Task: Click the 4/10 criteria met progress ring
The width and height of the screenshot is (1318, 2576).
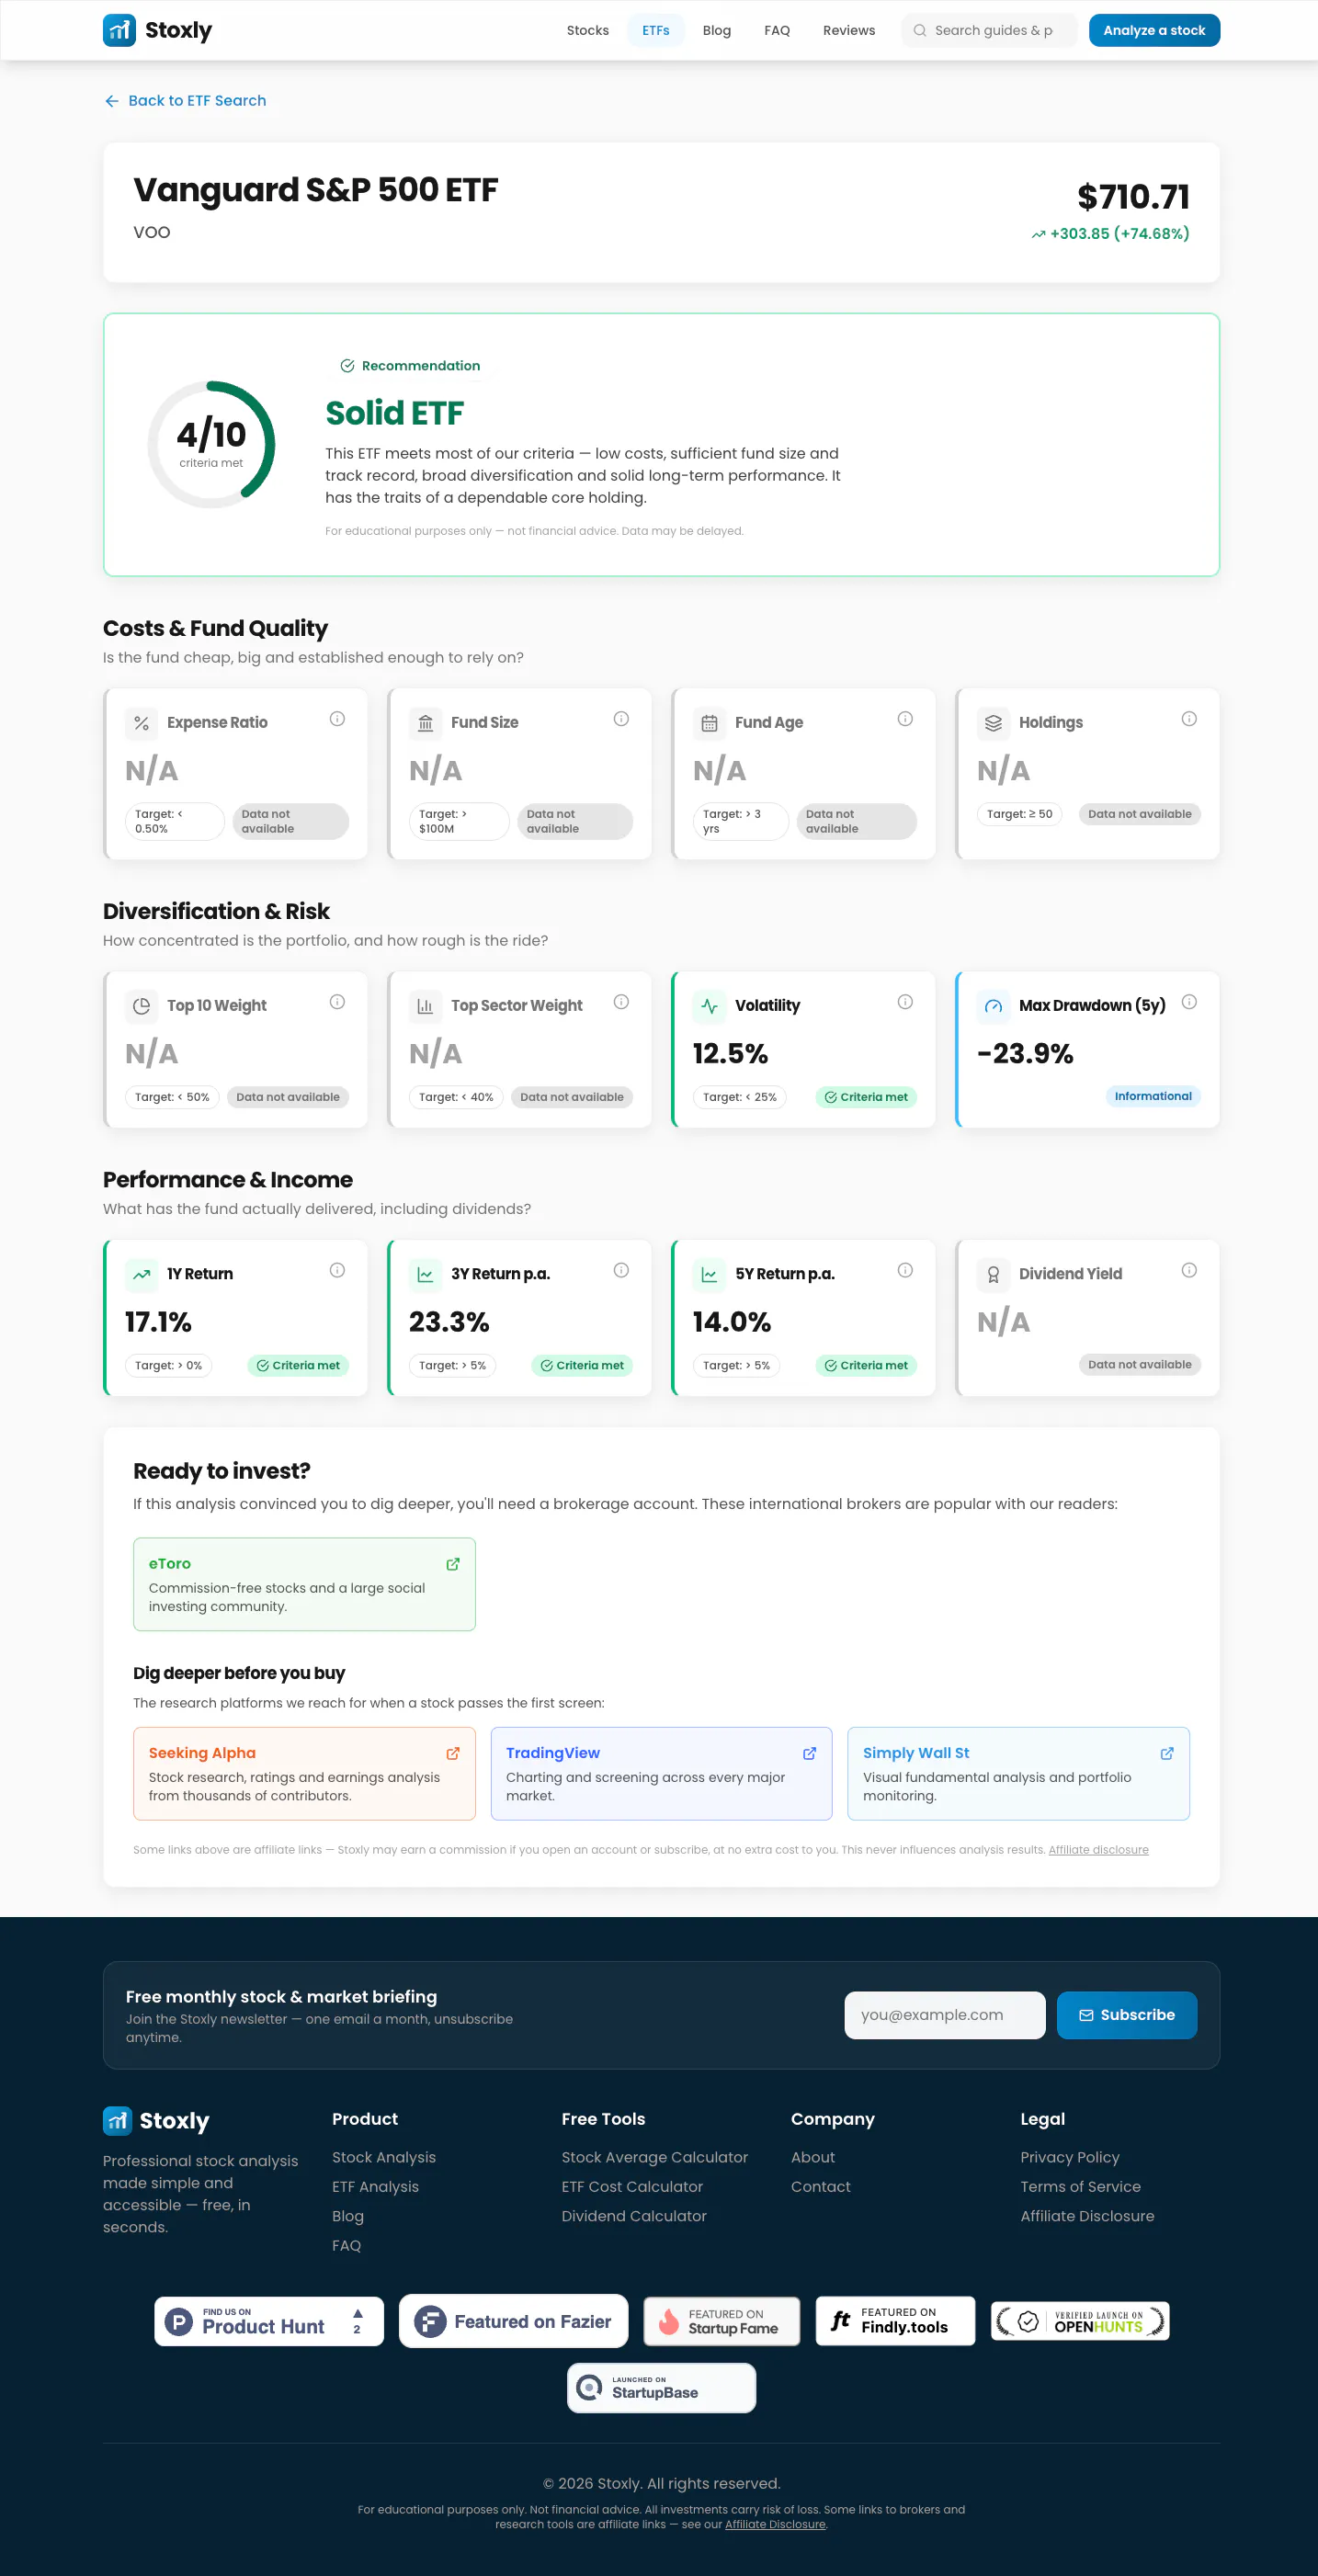Action: [x=211, y=444]
